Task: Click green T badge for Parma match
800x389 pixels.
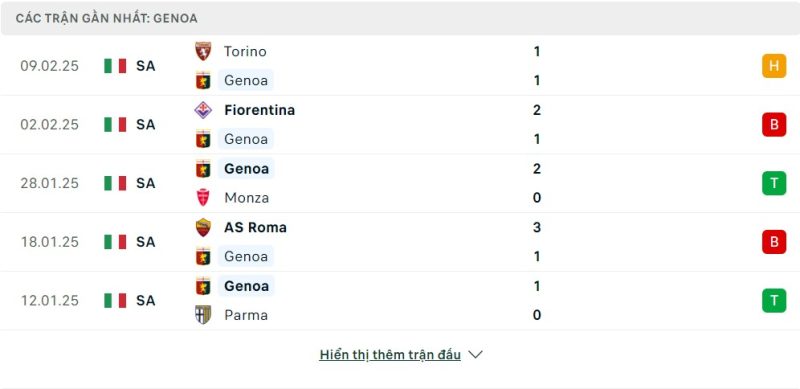Action: click(x=774, y=300)
